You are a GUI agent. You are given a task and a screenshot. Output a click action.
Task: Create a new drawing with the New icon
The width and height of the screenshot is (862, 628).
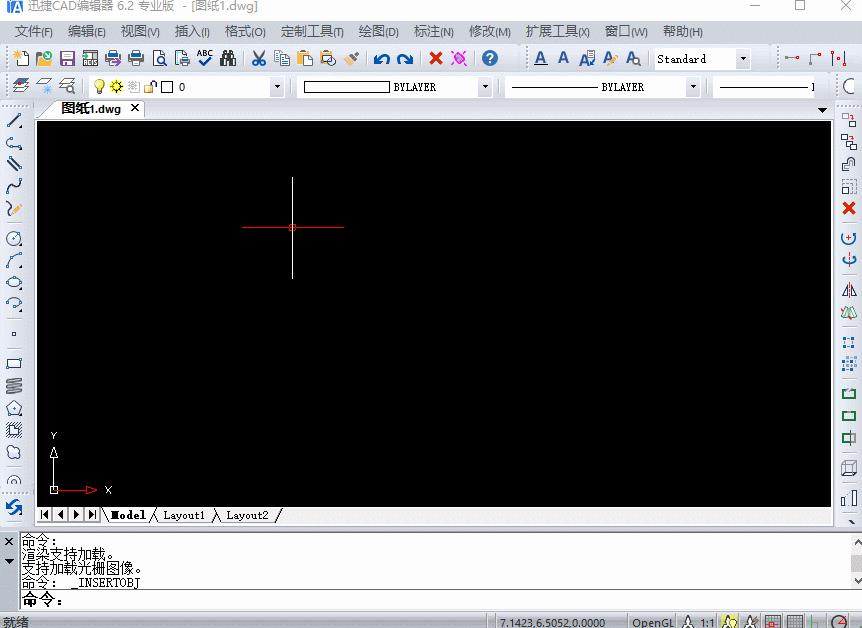(21, 58)
